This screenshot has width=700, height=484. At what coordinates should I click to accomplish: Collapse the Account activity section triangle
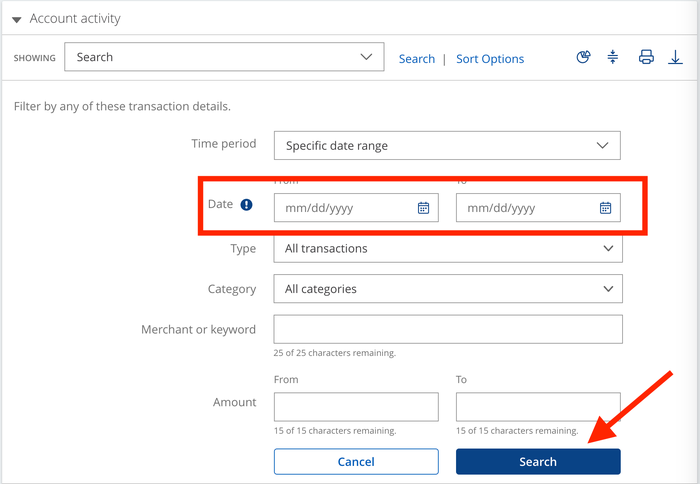click(17, 20)
